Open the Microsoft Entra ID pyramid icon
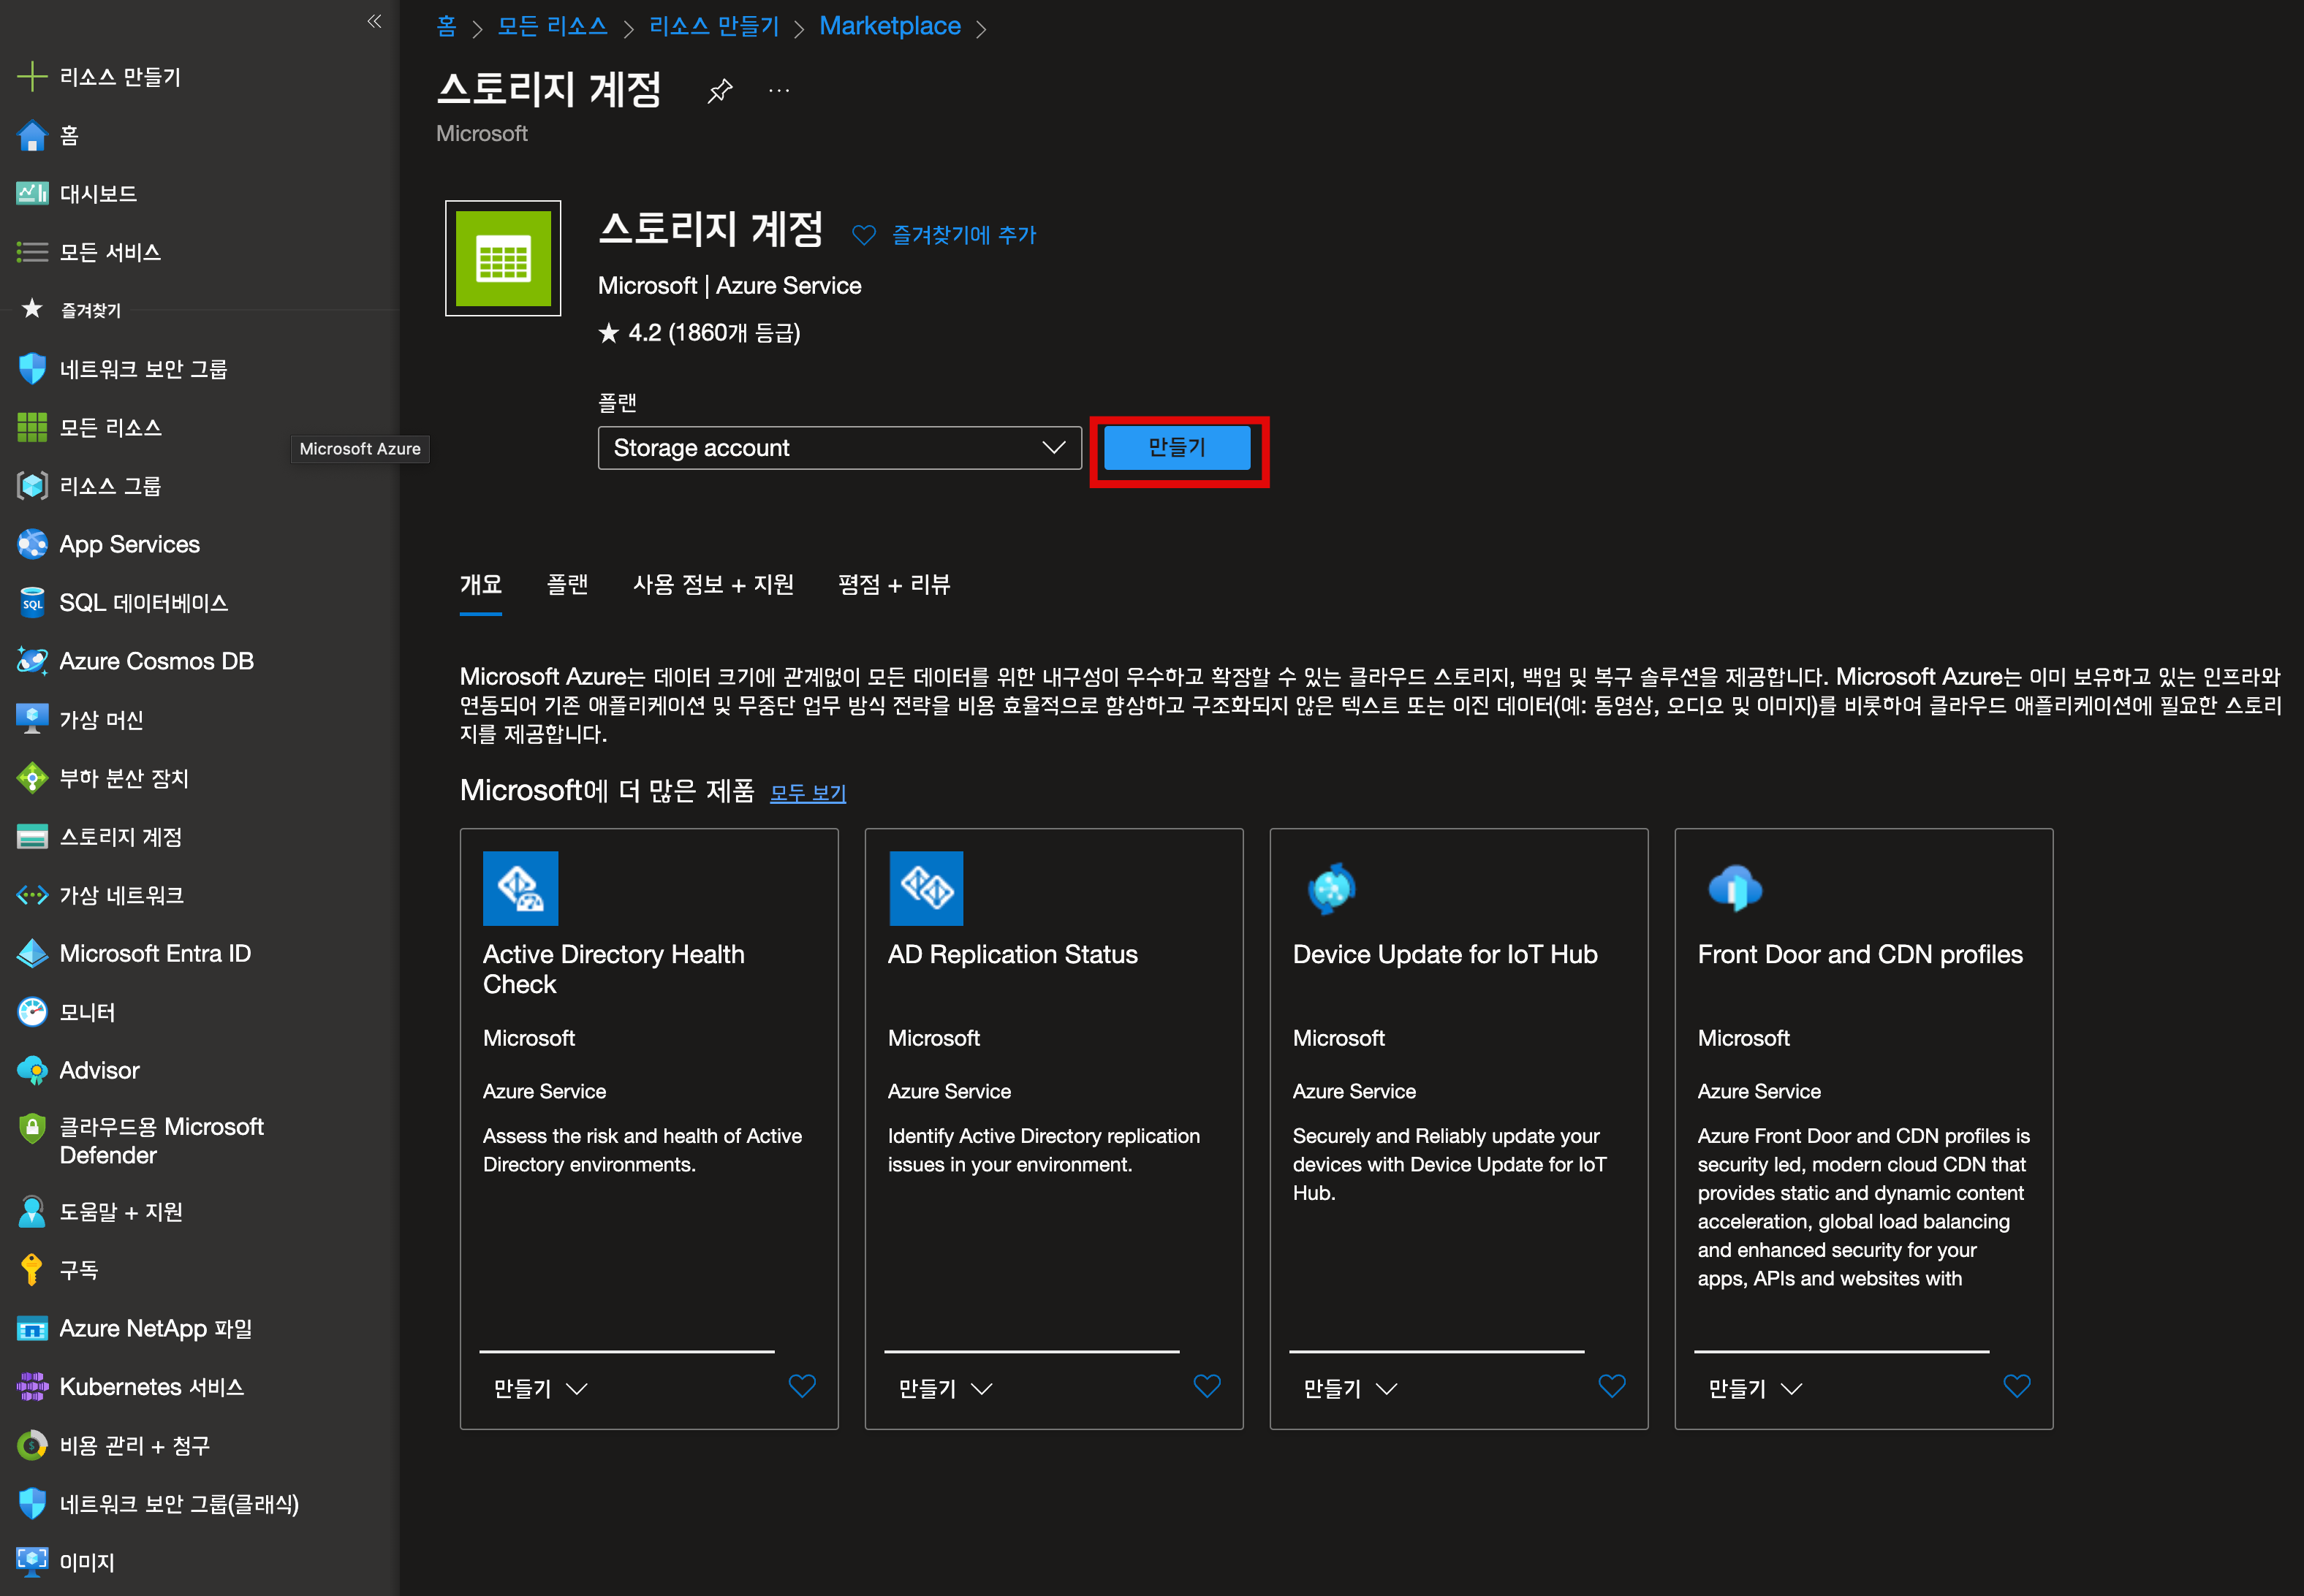Screen dimensions: 2304x1596 (x=32, y=953)
